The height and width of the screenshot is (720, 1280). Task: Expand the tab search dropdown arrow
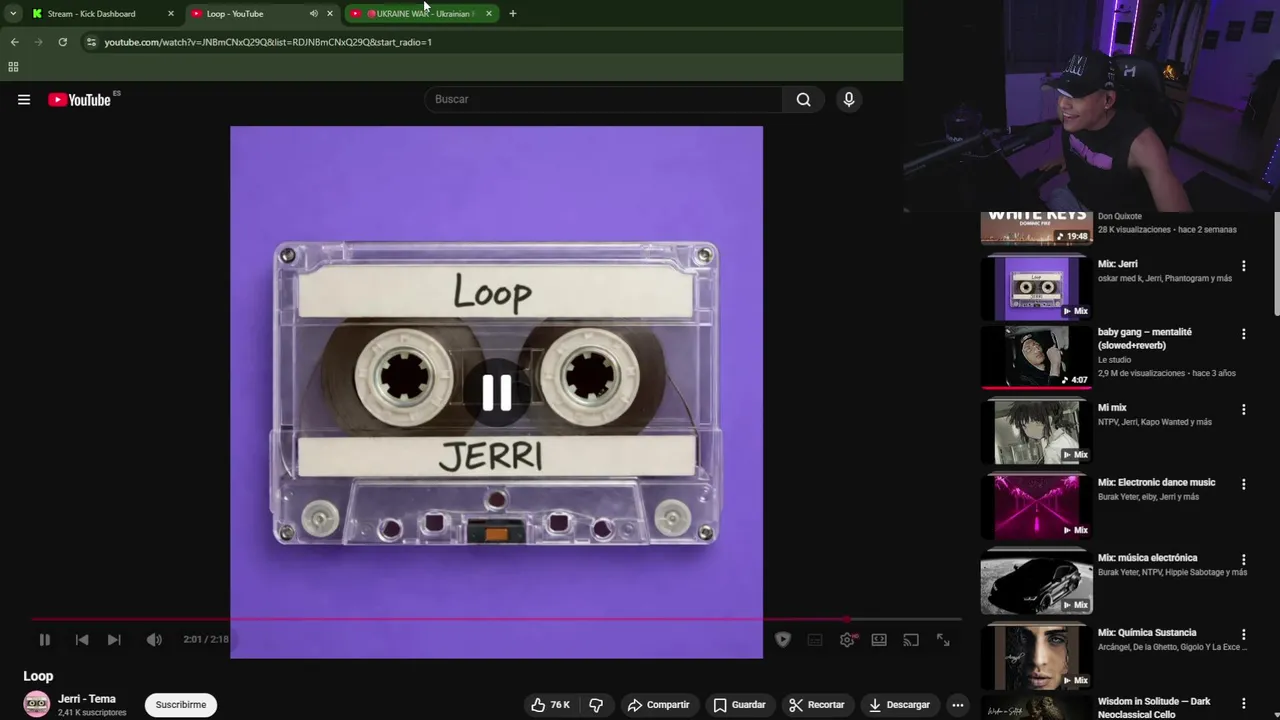coord(12,14)
